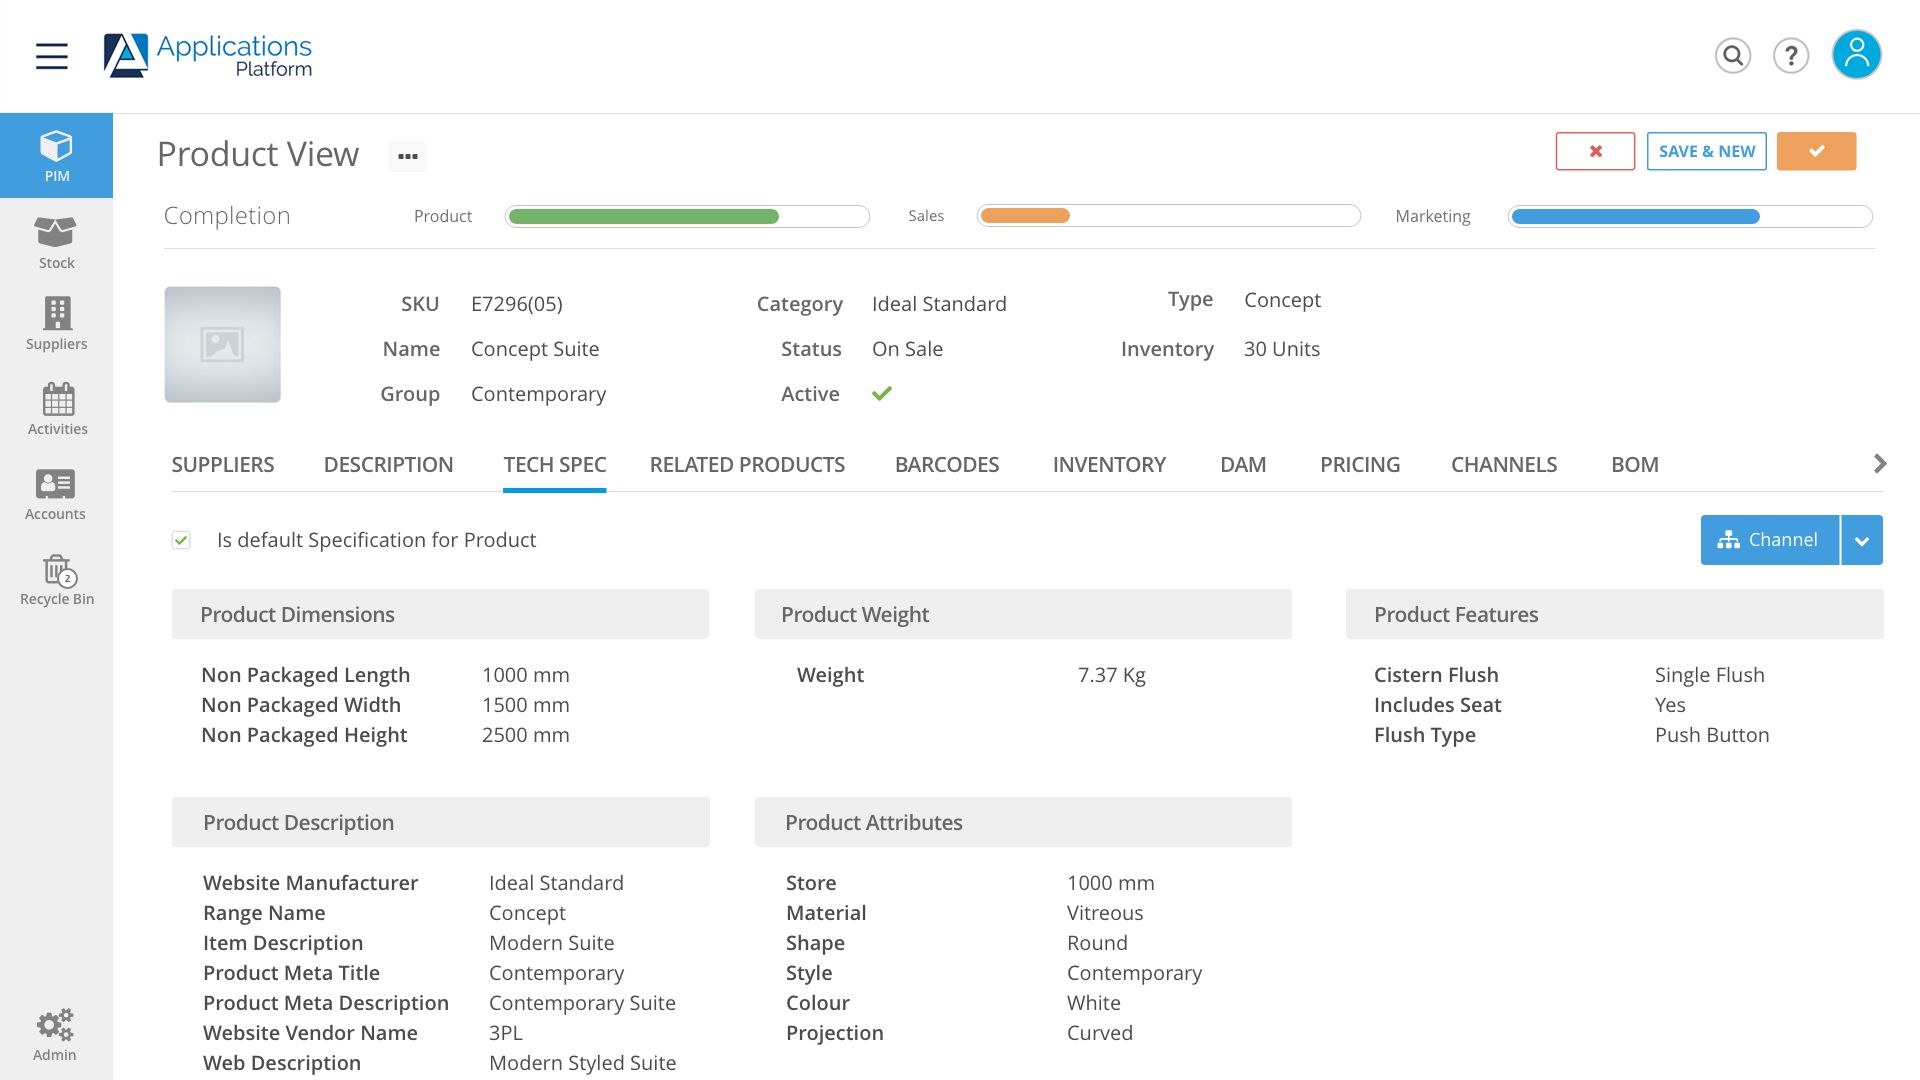Click the Applications Platform logo
The image size is (1920, 1080).
[x=208, y=56]
